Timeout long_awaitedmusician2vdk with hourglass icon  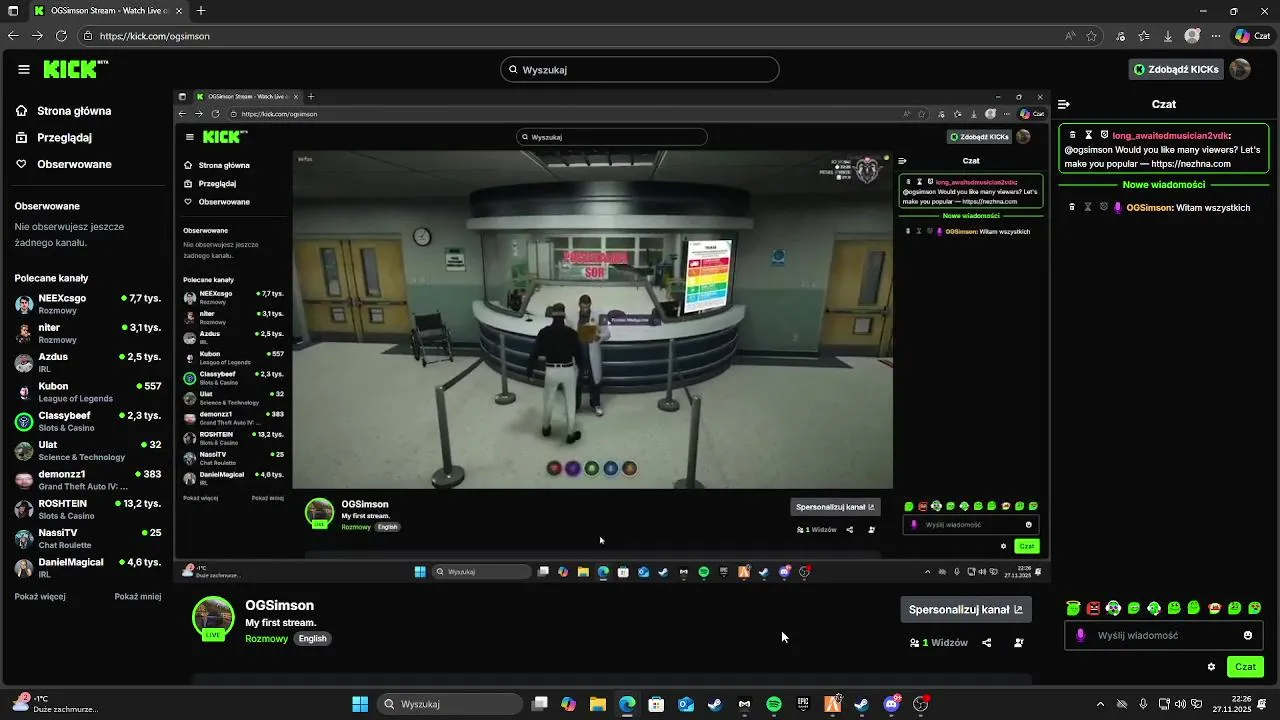tap(1088, 135)
